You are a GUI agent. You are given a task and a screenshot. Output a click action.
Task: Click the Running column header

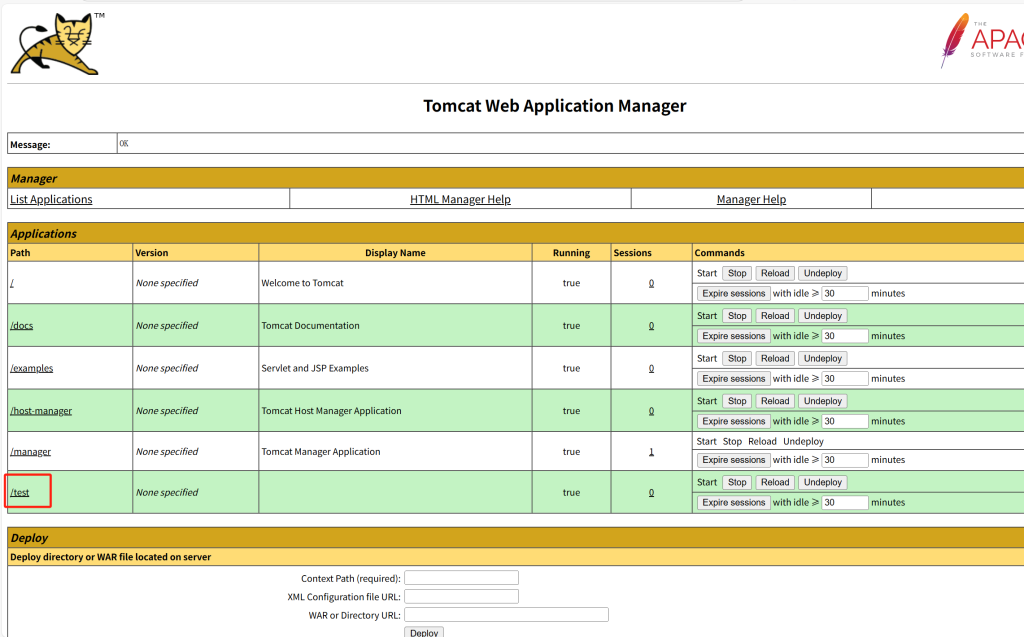[571, 253]
